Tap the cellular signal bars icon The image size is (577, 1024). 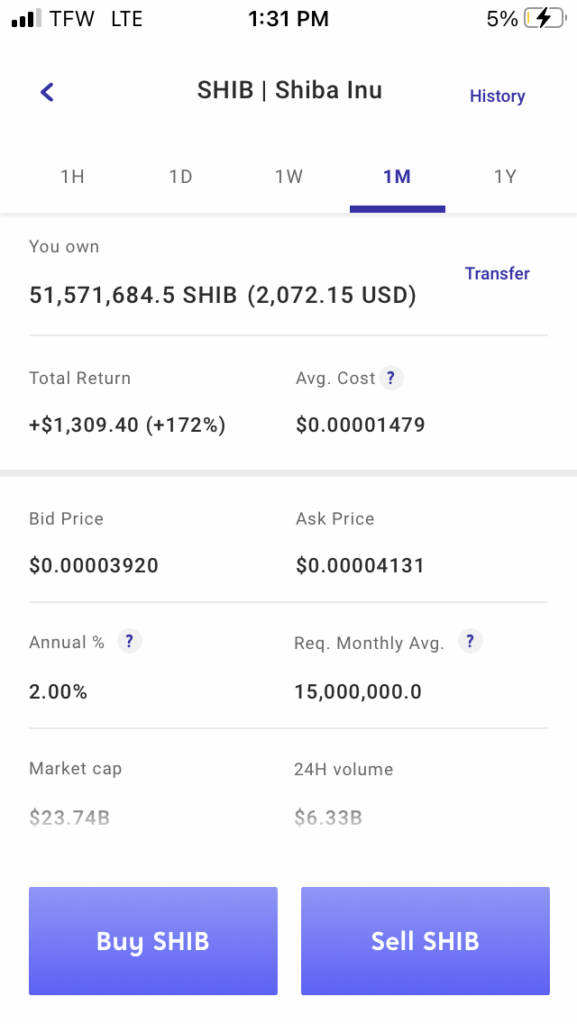pyautogui.click(x=27, y=19)
